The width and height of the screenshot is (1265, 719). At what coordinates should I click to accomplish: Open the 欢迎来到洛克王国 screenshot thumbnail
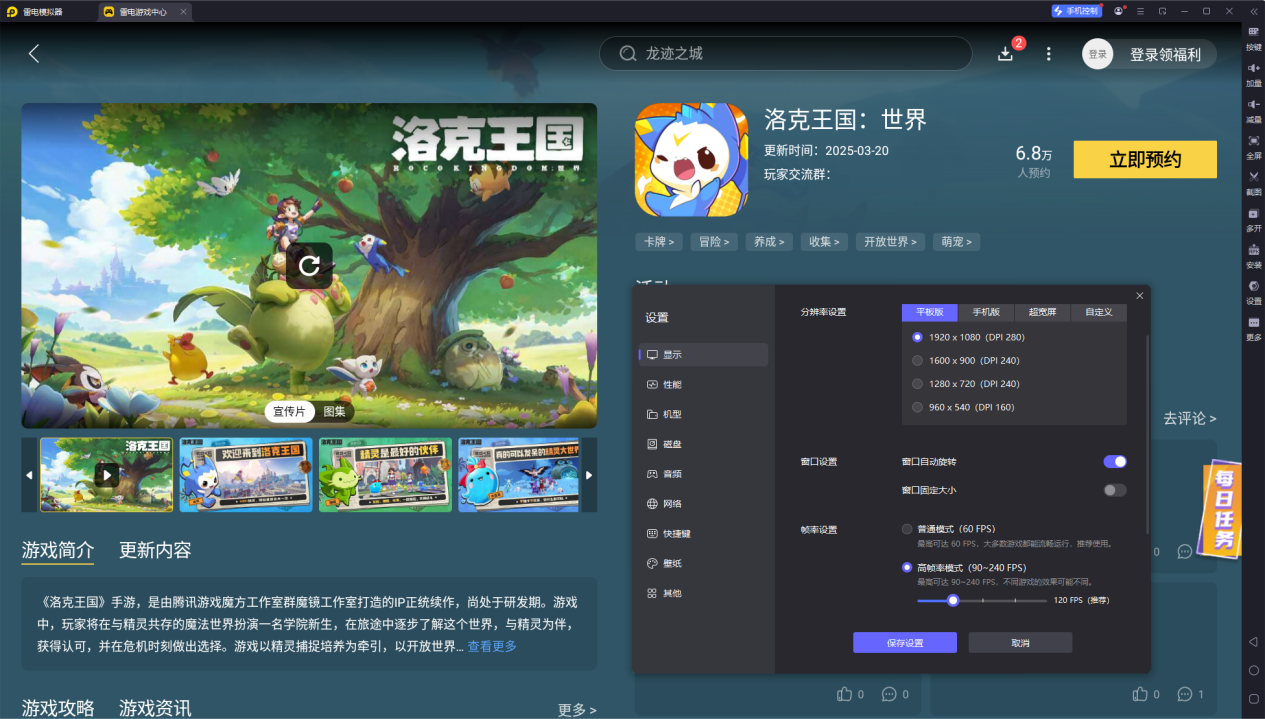(x=245, y=474)
